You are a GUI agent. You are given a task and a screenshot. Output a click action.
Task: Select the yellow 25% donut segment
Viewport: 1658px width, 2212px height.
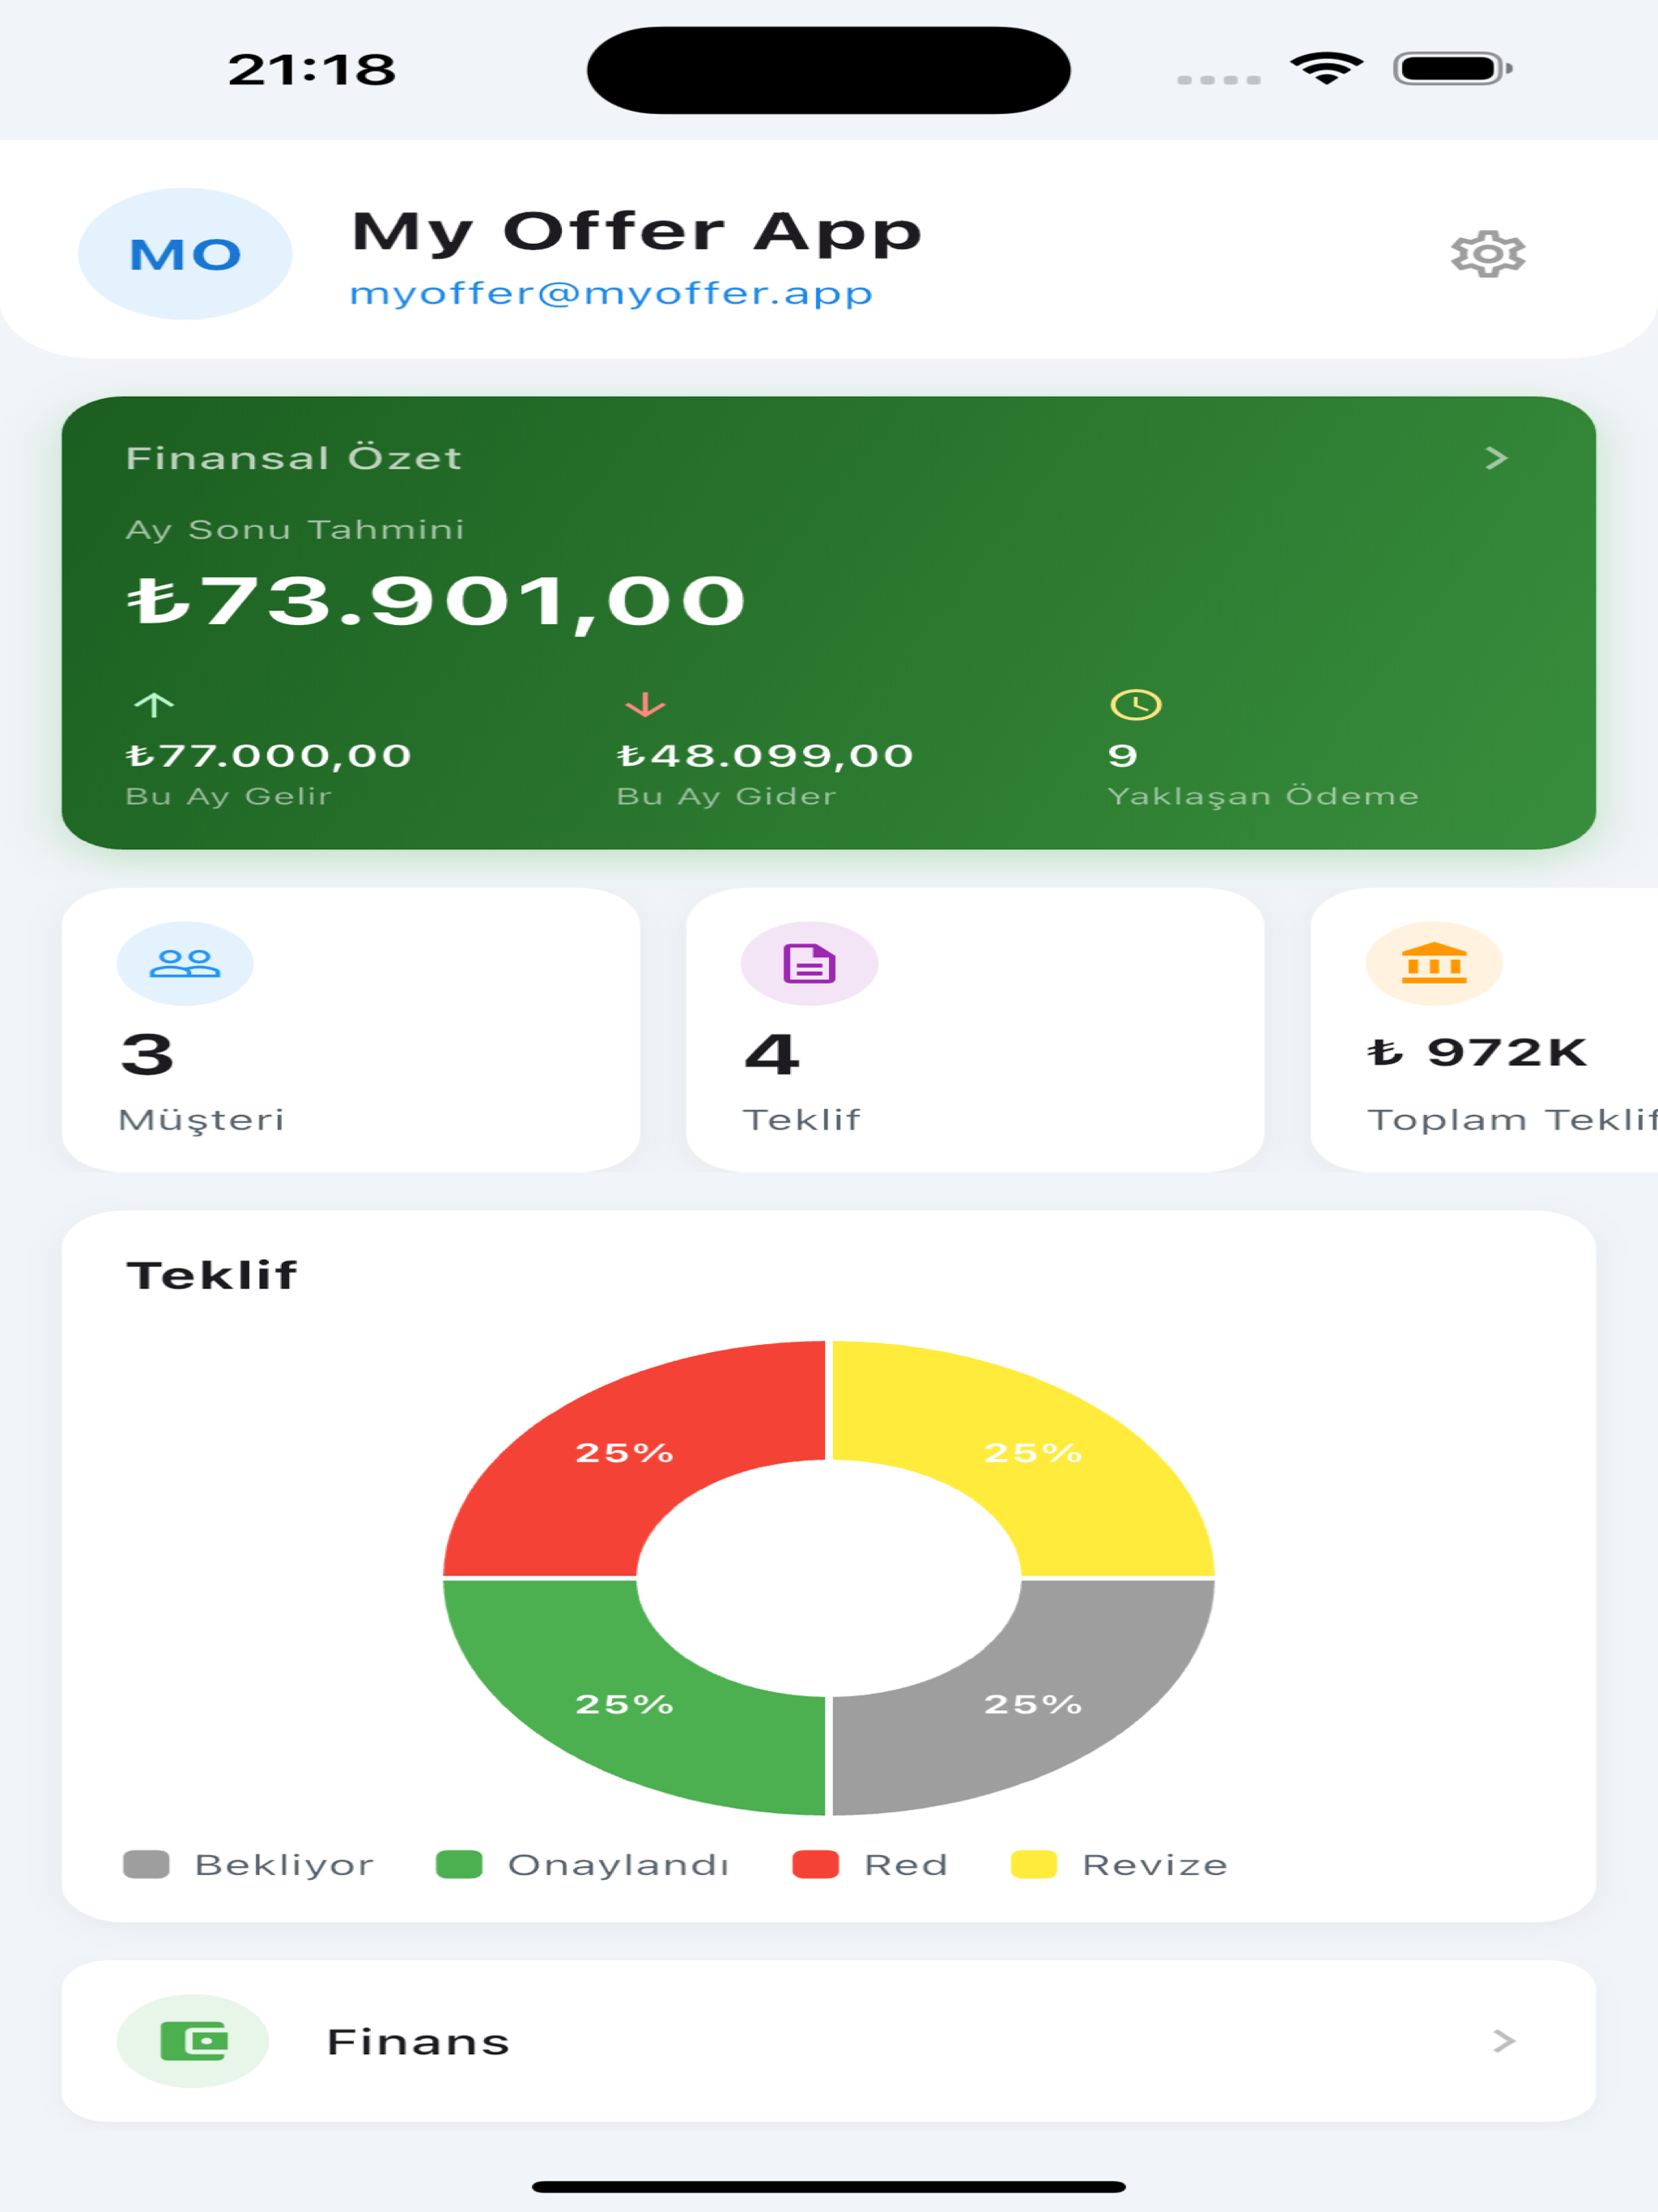click(1033, 1453)
